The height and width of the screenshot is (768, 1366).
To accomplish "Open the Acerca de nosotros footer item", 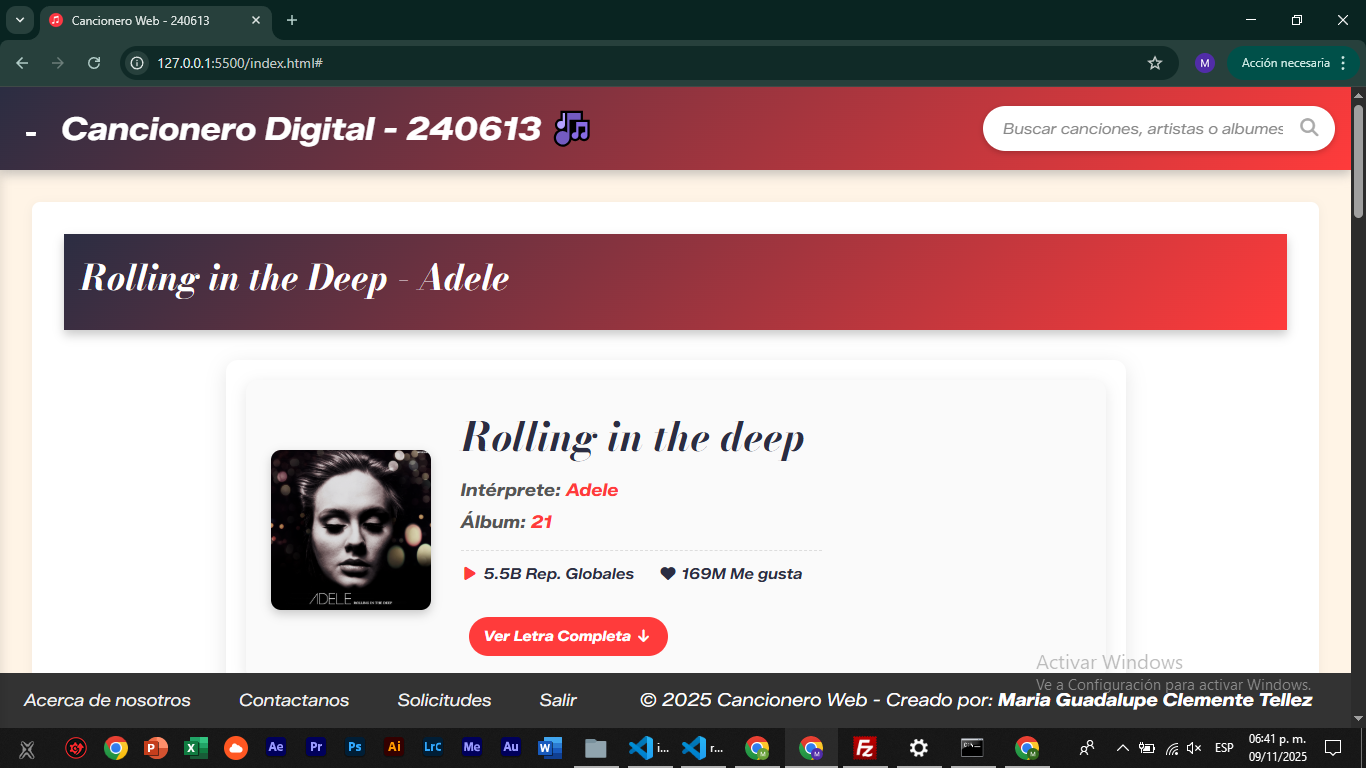I will [107, 700].
